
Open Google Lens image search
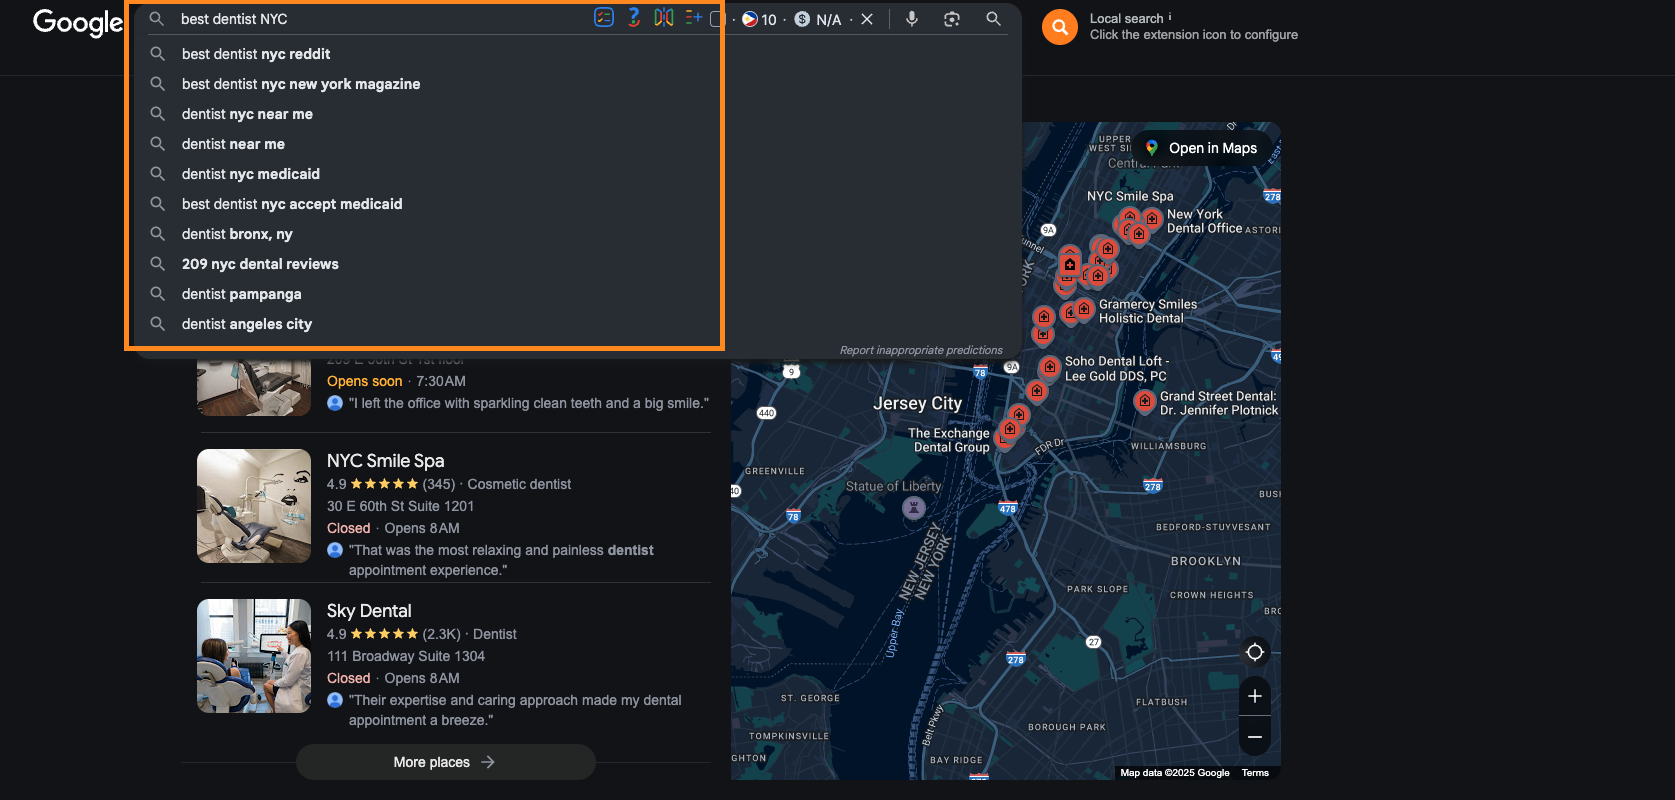tap(952, 19)
